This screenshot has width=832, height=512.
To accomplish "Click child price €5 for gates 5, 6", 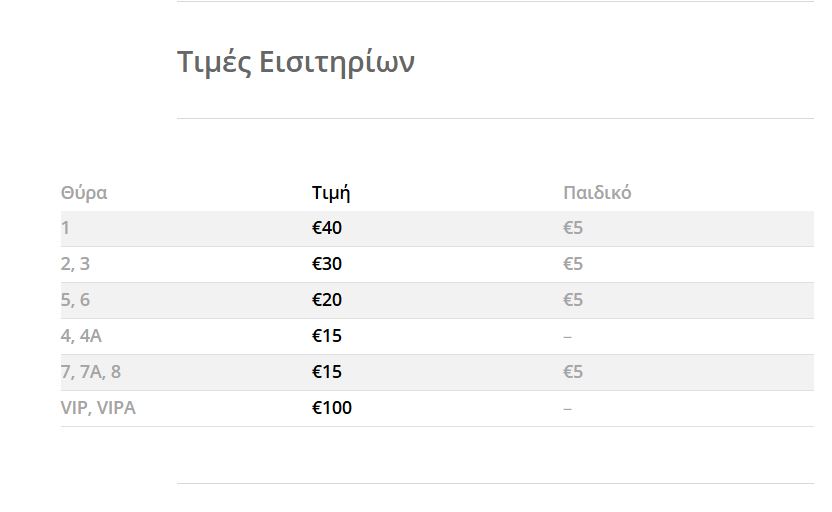I will click(x=573, y=300).
